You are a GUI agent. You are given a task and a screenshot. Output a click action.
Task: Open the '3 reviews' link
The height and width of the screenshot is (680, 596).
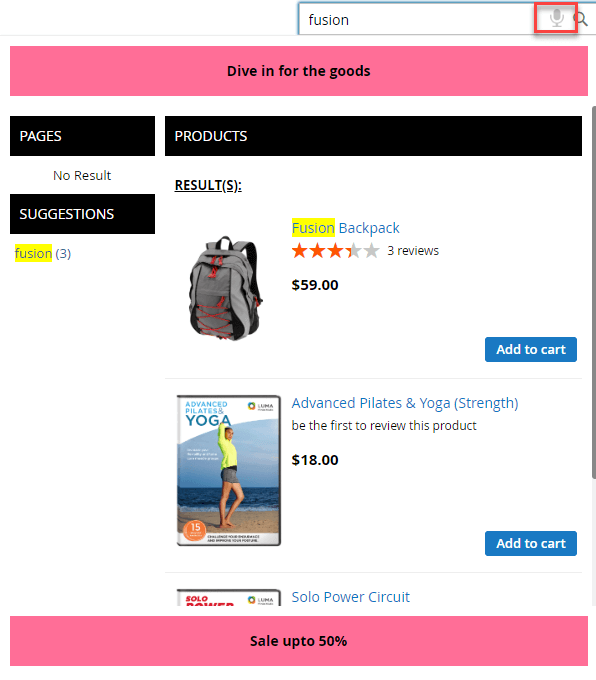[413, 251]
